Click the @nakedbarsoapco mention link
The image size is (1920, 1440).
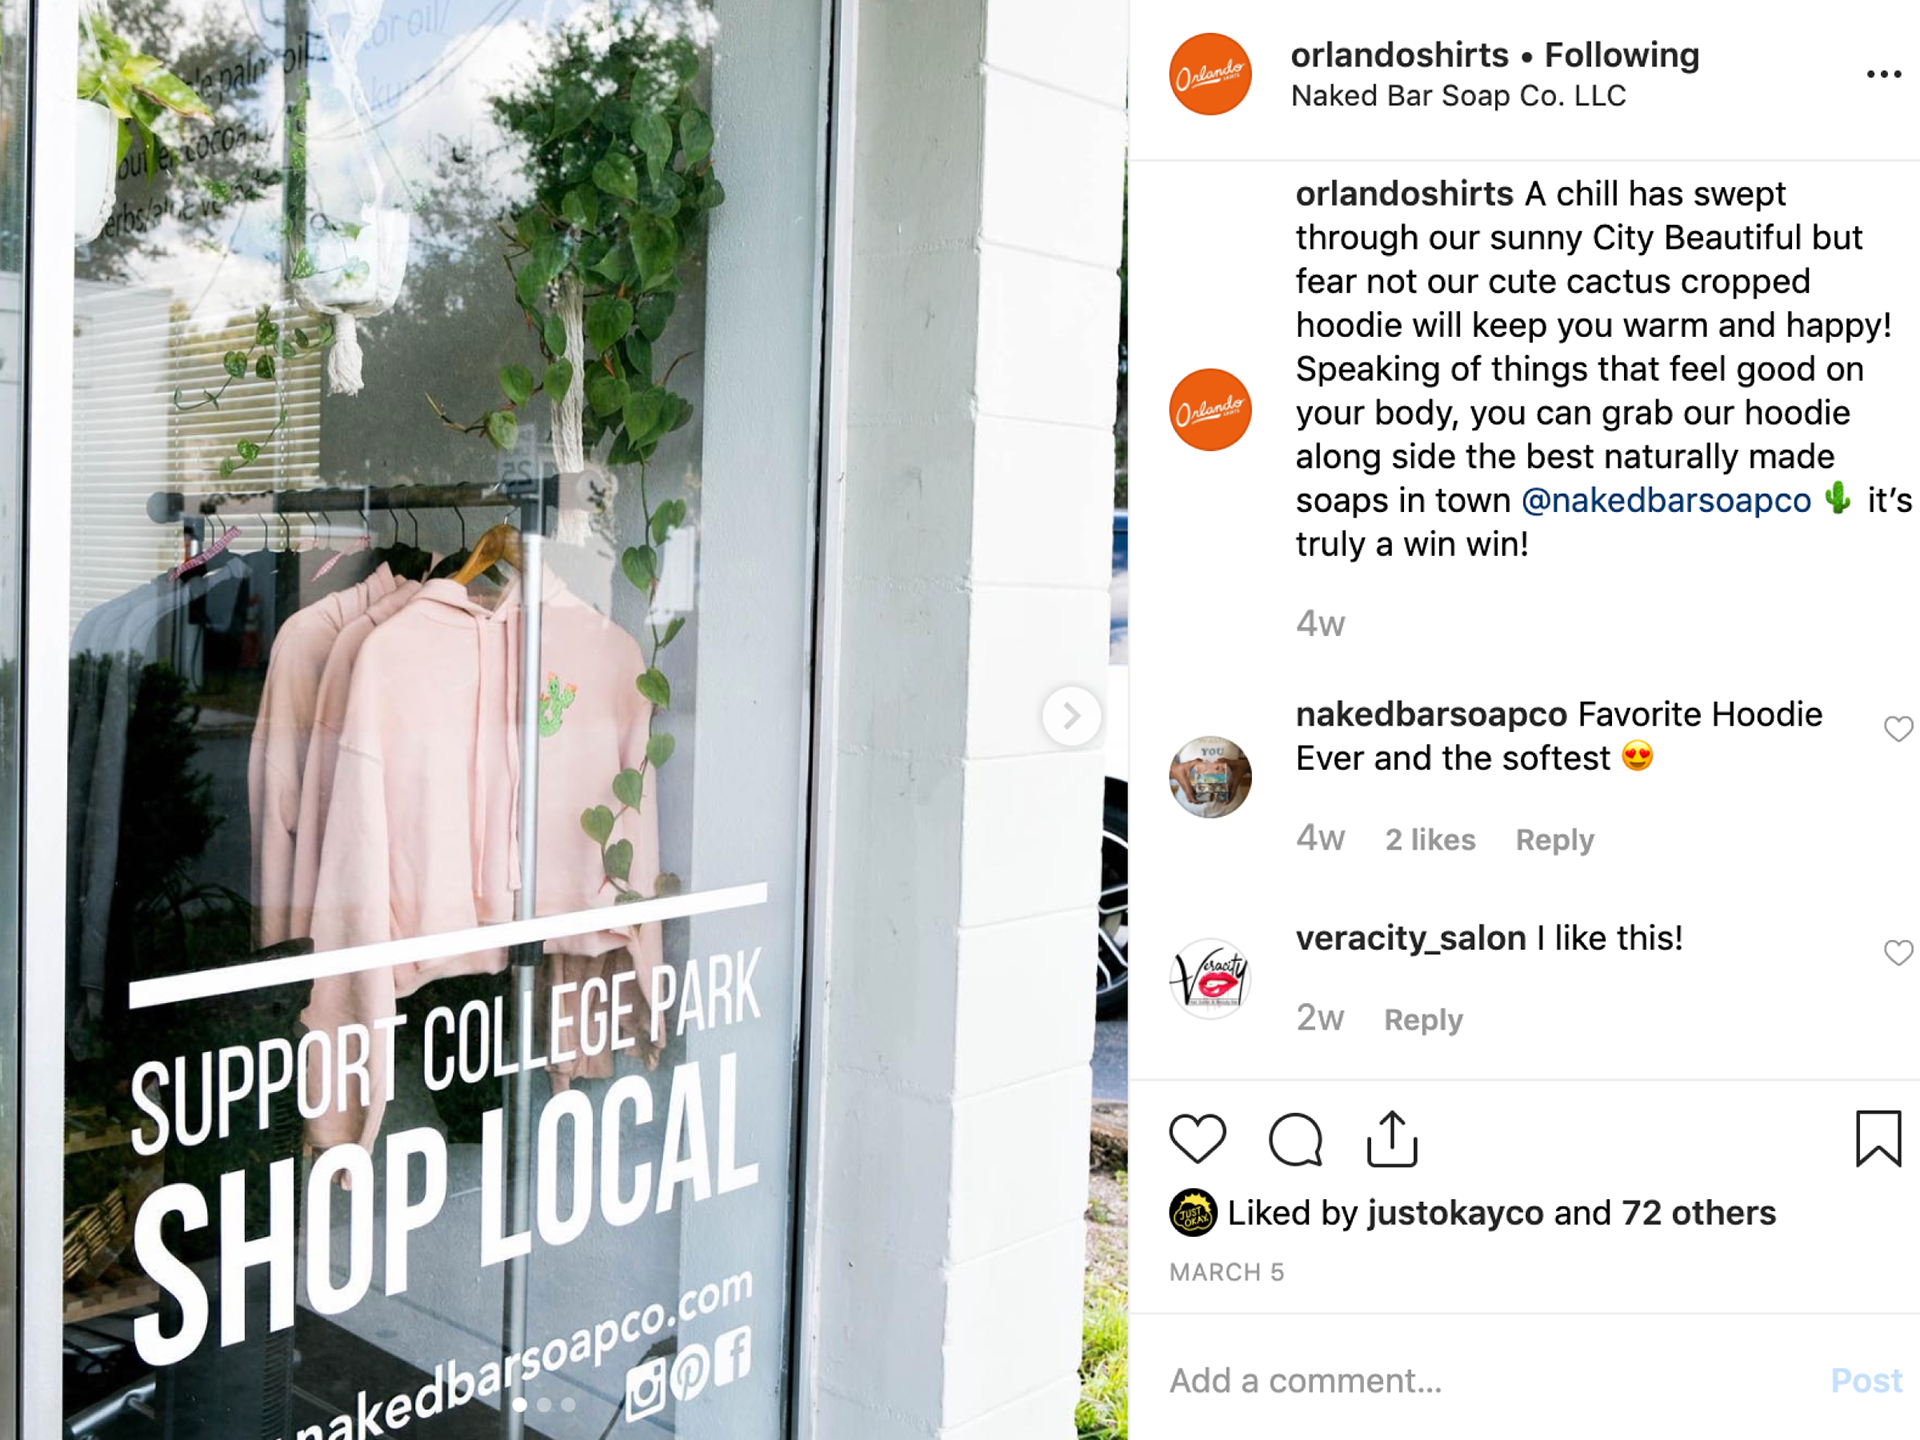point(1666,500)
